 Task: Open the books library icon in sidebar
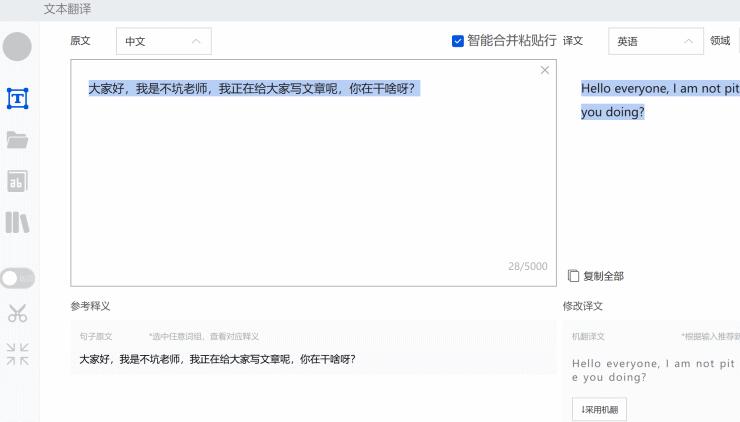point(17,222)
